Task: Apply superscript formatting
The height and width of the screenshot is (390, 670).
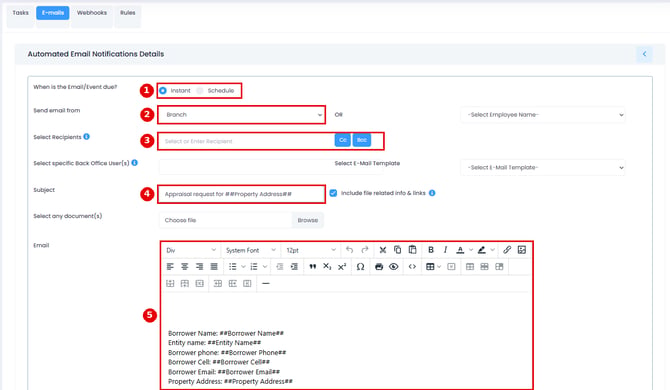Action: click(x=342, y=267)
